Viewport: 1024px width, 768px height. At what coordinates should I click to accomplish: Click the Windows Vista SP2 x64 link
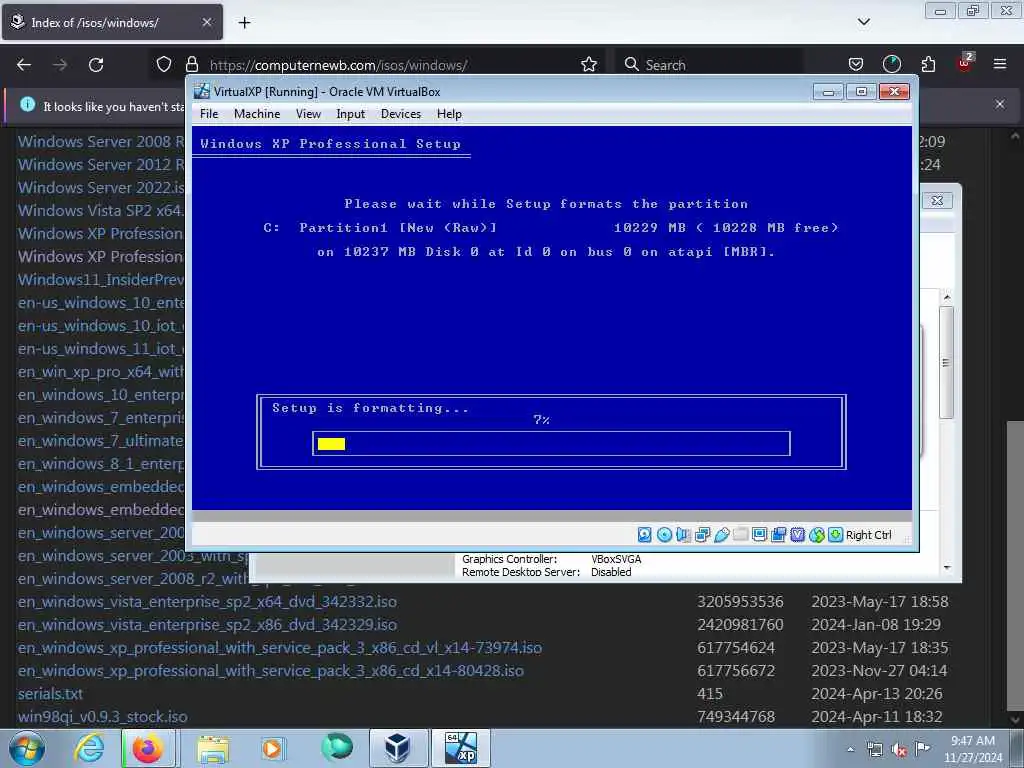[x=101, y=210]
